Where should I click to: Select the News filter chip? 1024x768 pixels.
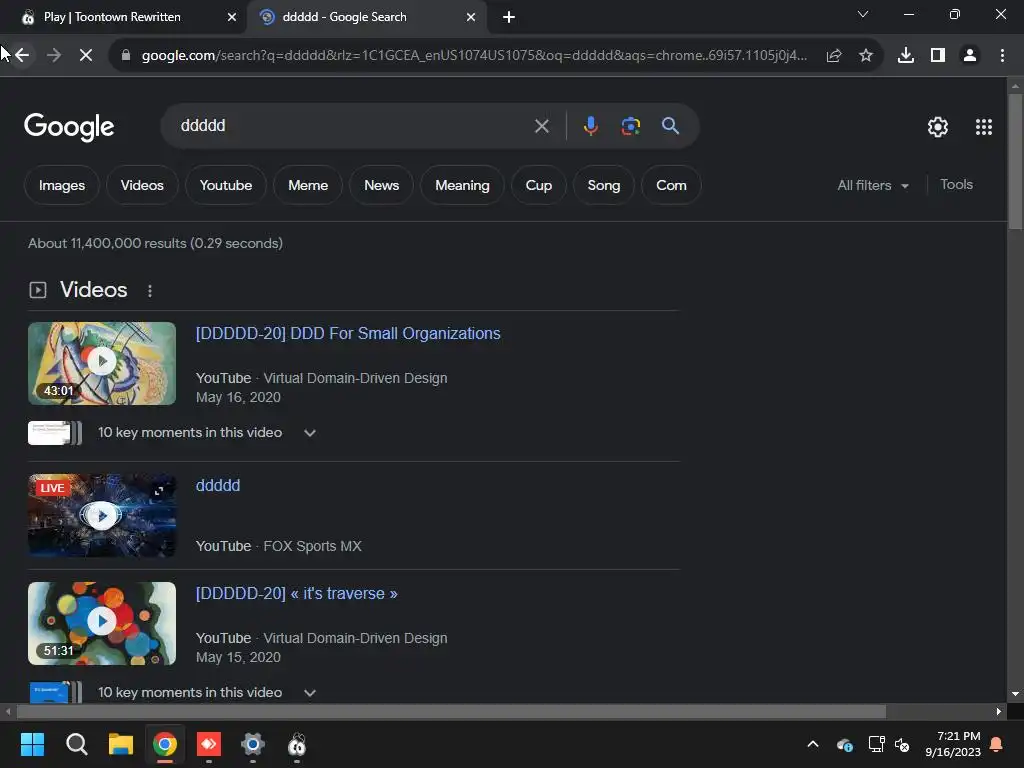(x=381, y=185)
